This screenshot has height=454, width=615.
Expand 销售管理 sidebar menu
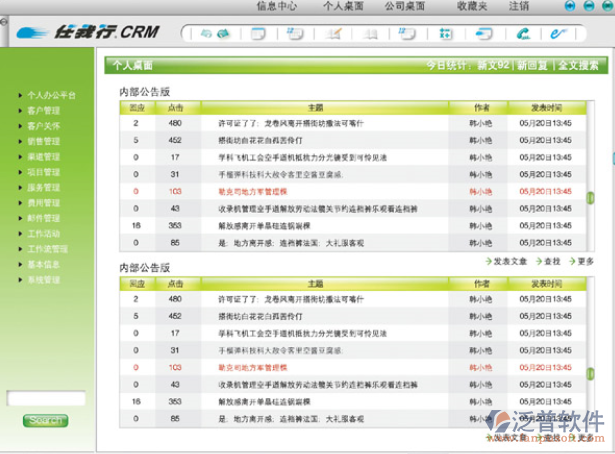(43, 141)
